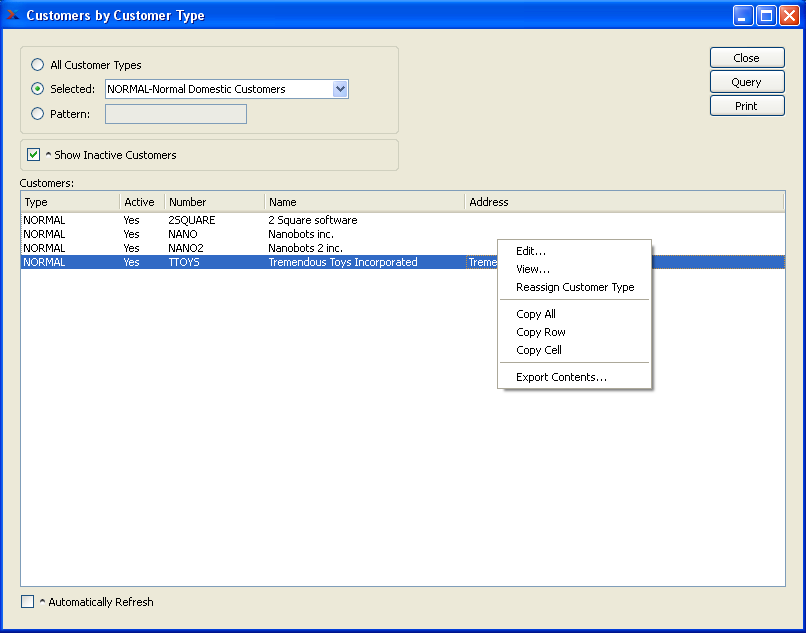Sort by the Active column header
806x633 pixels.
(142, 202)
